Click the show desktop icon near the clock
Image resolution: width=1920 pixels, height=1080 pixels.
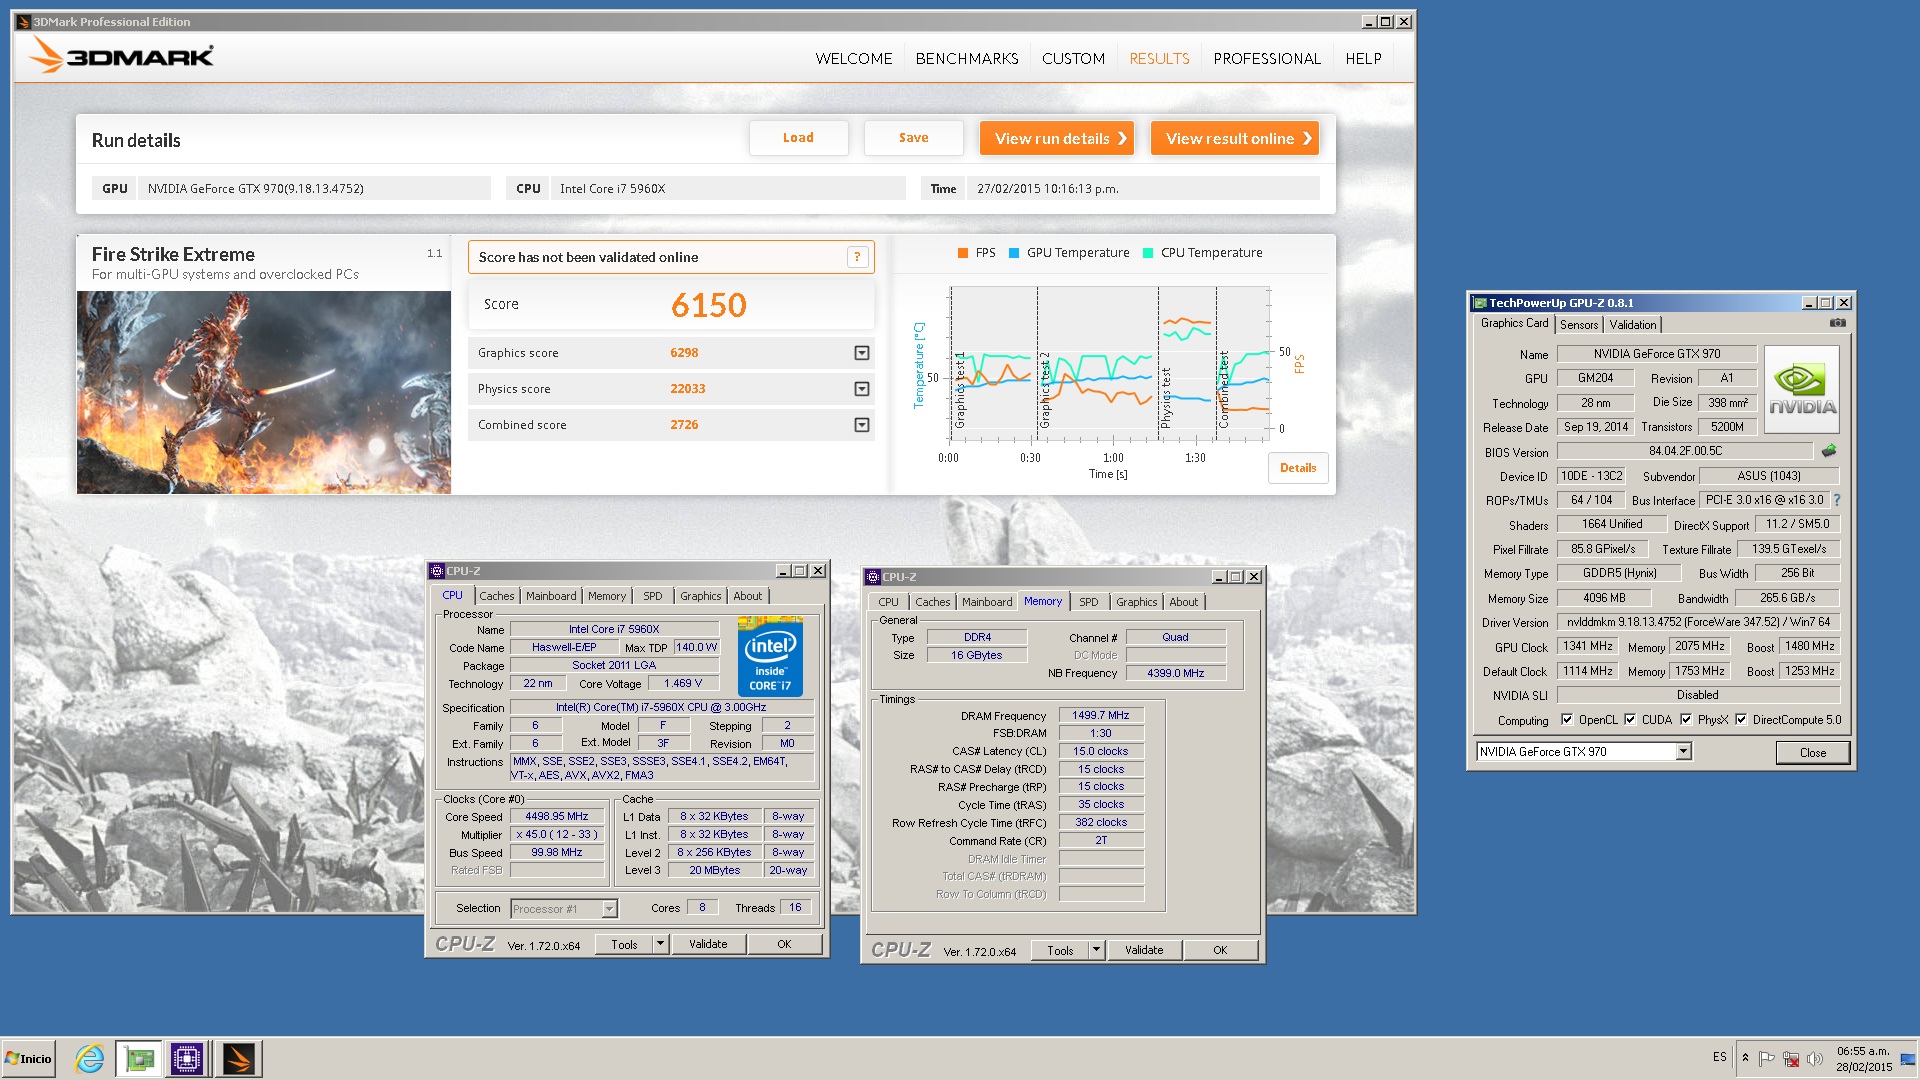(x=1908, y=1059)
